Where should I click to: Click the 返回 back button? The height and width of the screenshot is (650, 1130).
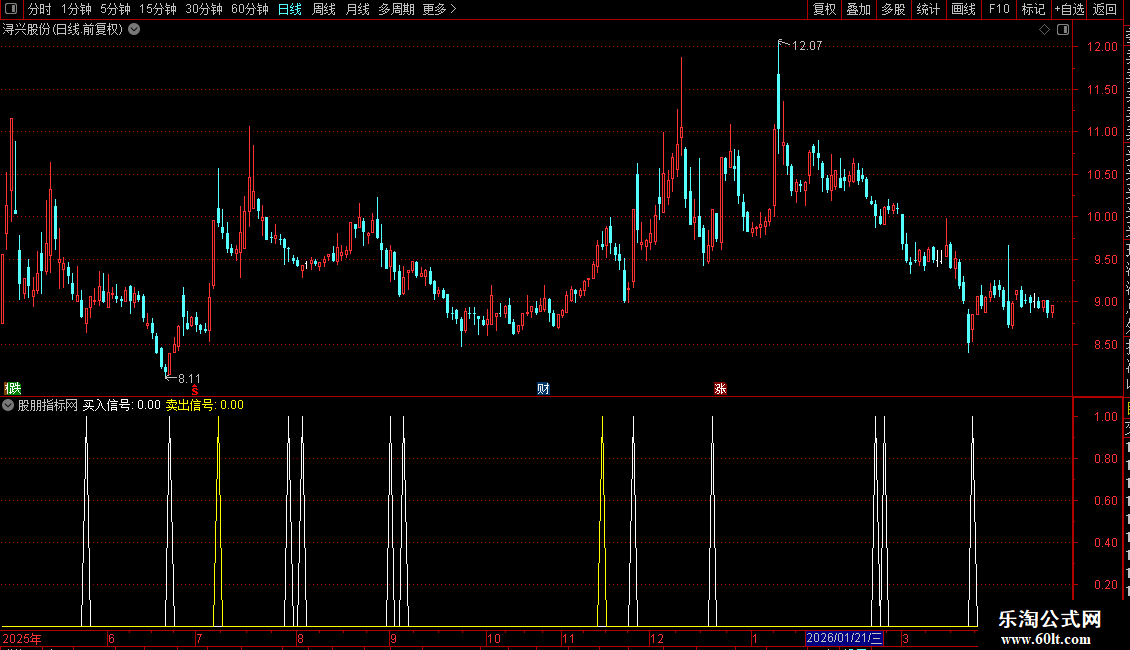click(x=1105, y=9)
